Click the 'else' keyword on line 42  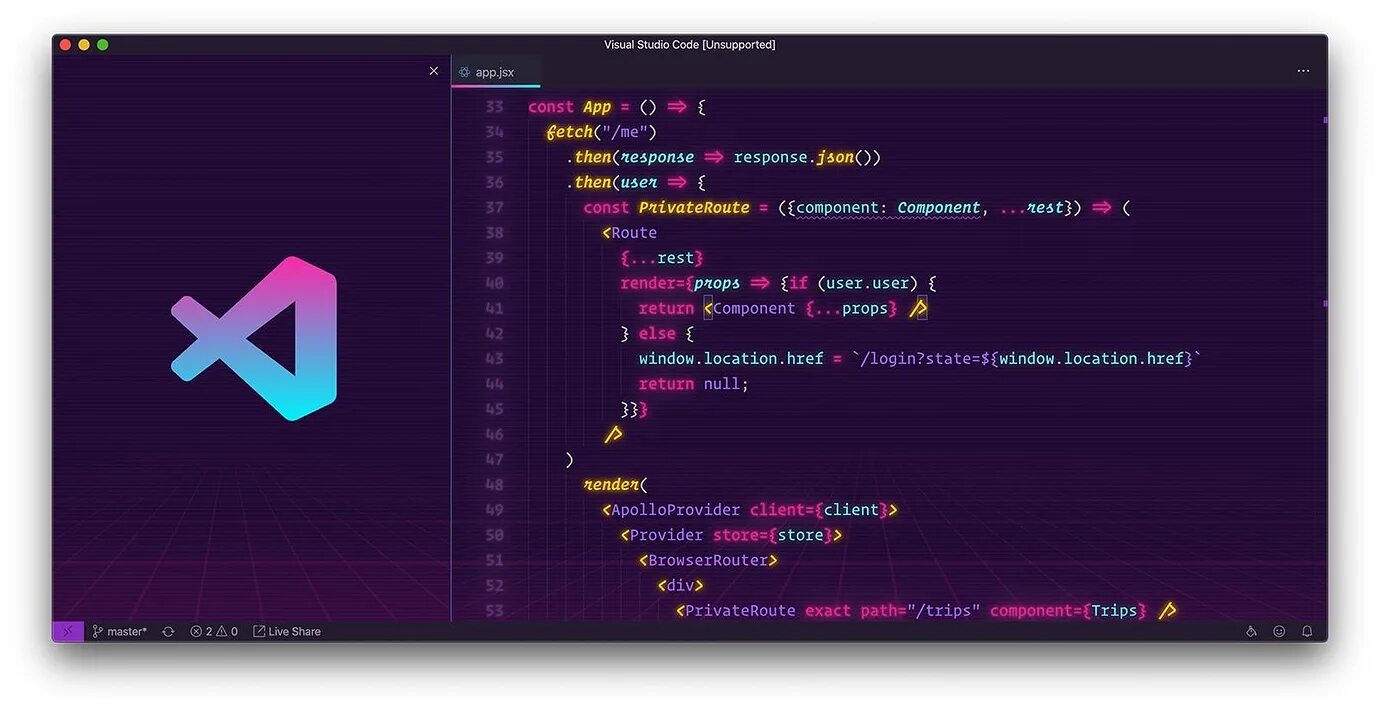tap(657, 333)
